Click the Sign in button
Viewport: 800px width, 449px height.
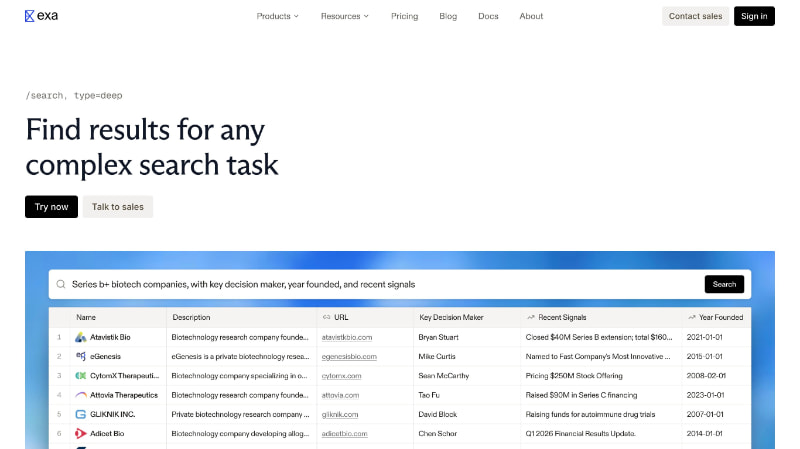point(754,16)
